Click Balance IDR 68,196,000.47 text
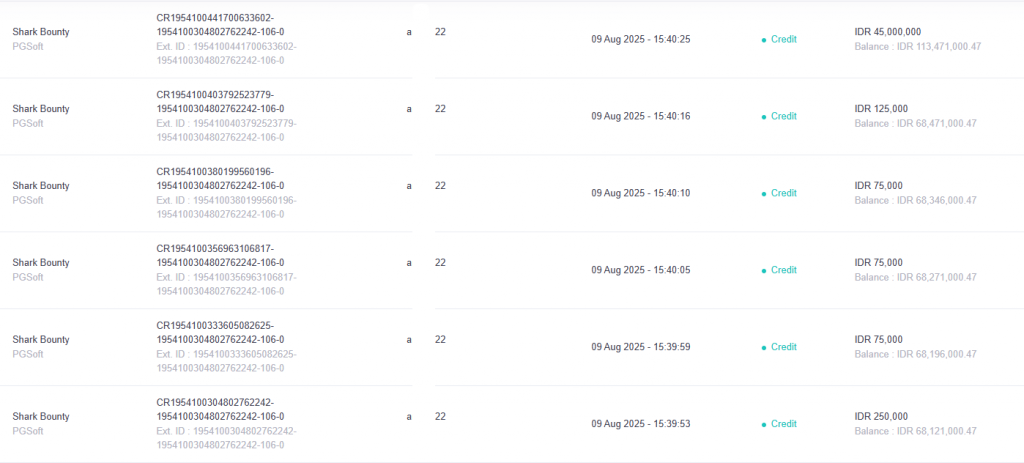The width and height of the screenshot is (1024, 463). coord(916,355)
